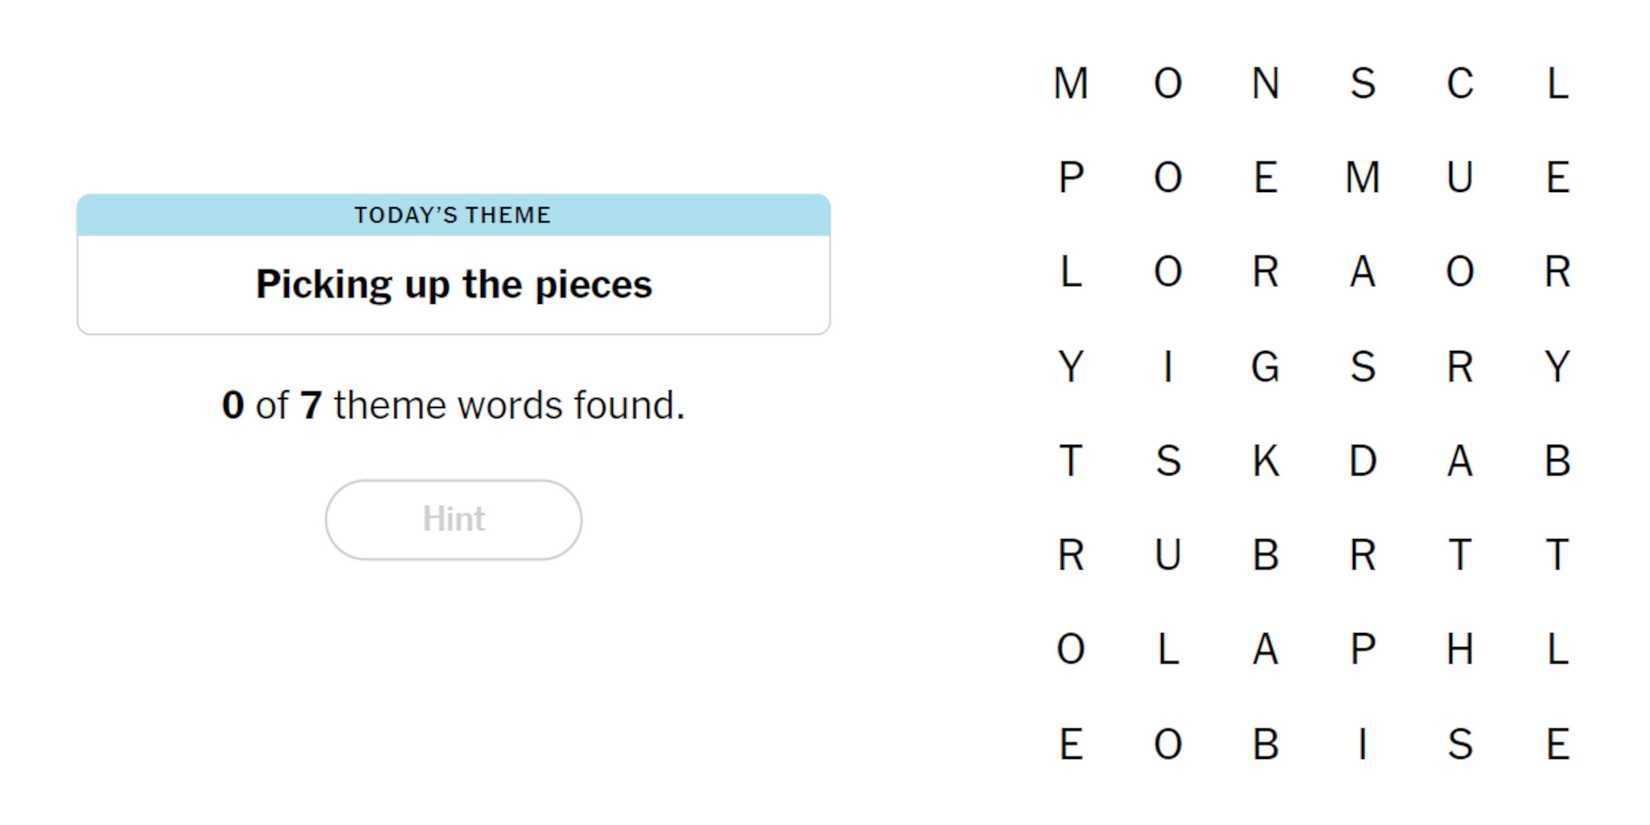
Task: Select the M in the top-left corner
Action: (x=1070, y=83)
